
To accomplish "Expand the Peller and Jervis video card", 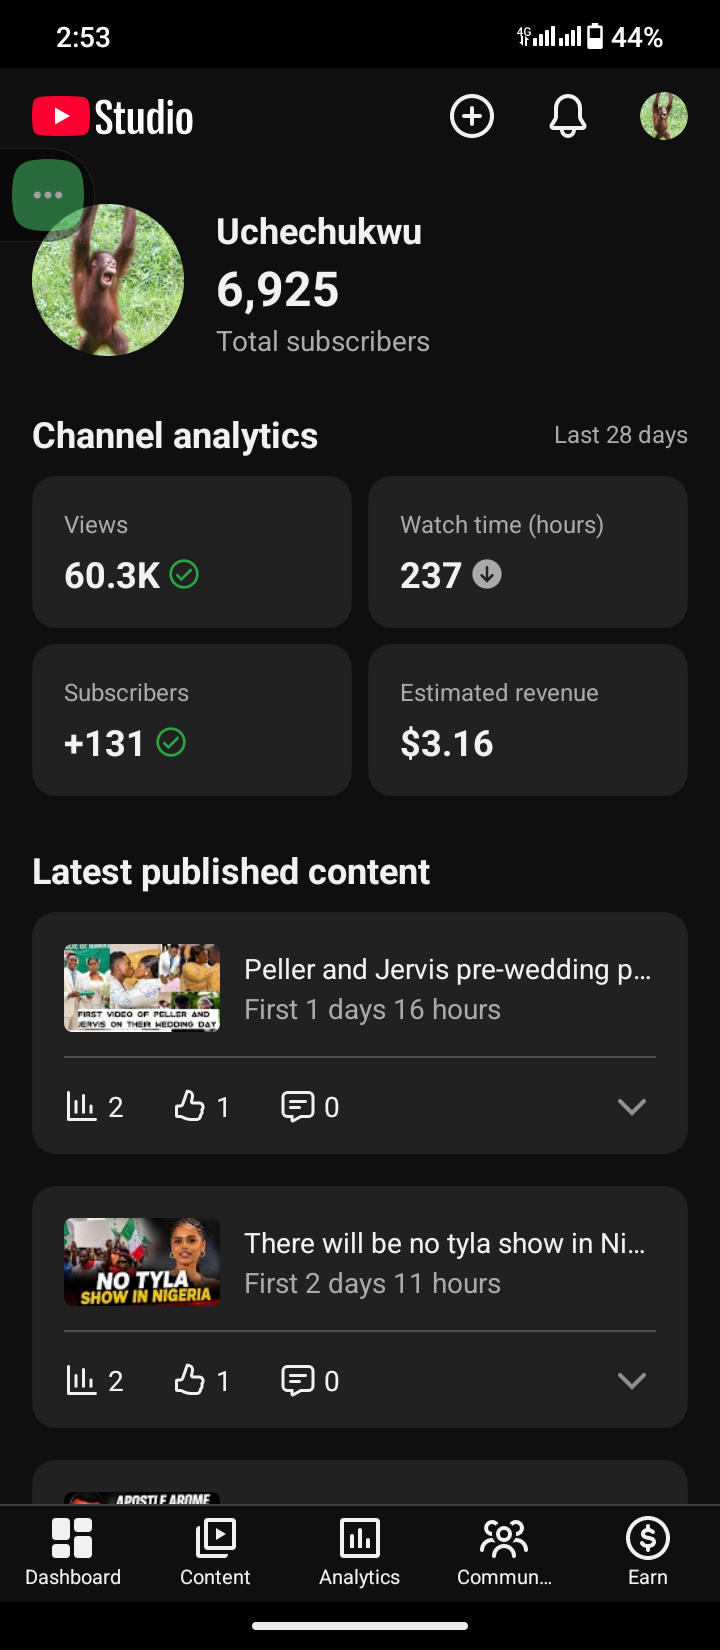I will tap(632, 1107).
